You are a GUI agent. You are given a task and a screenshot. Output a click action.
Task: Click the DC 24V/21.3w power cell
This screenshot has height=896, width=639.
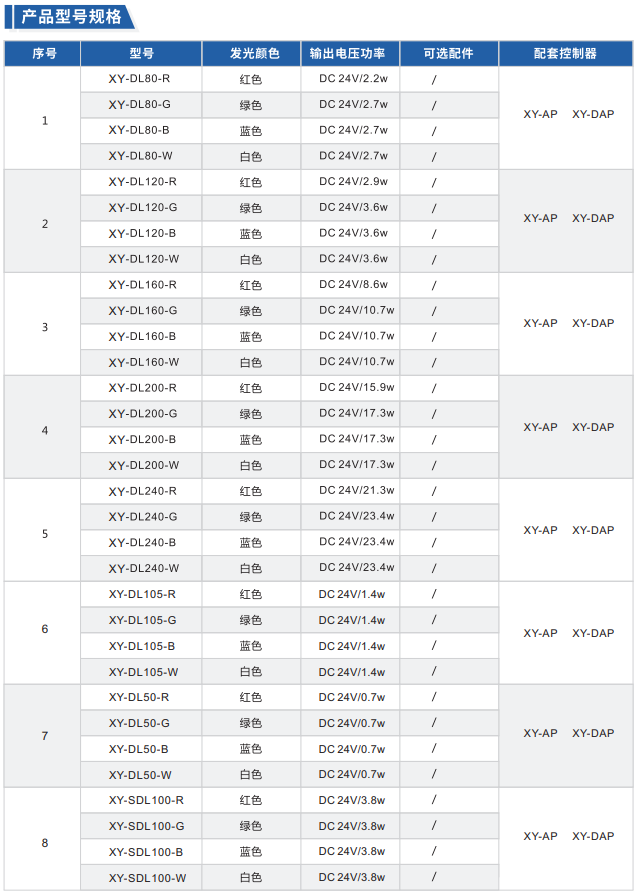(x=357, y=491)
